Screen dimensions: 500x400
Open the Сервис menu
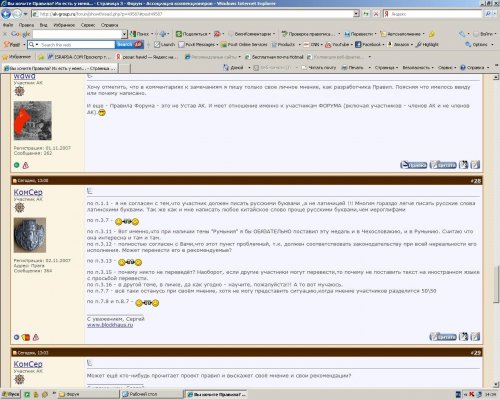pyautogui.click(x=88, y=25)
